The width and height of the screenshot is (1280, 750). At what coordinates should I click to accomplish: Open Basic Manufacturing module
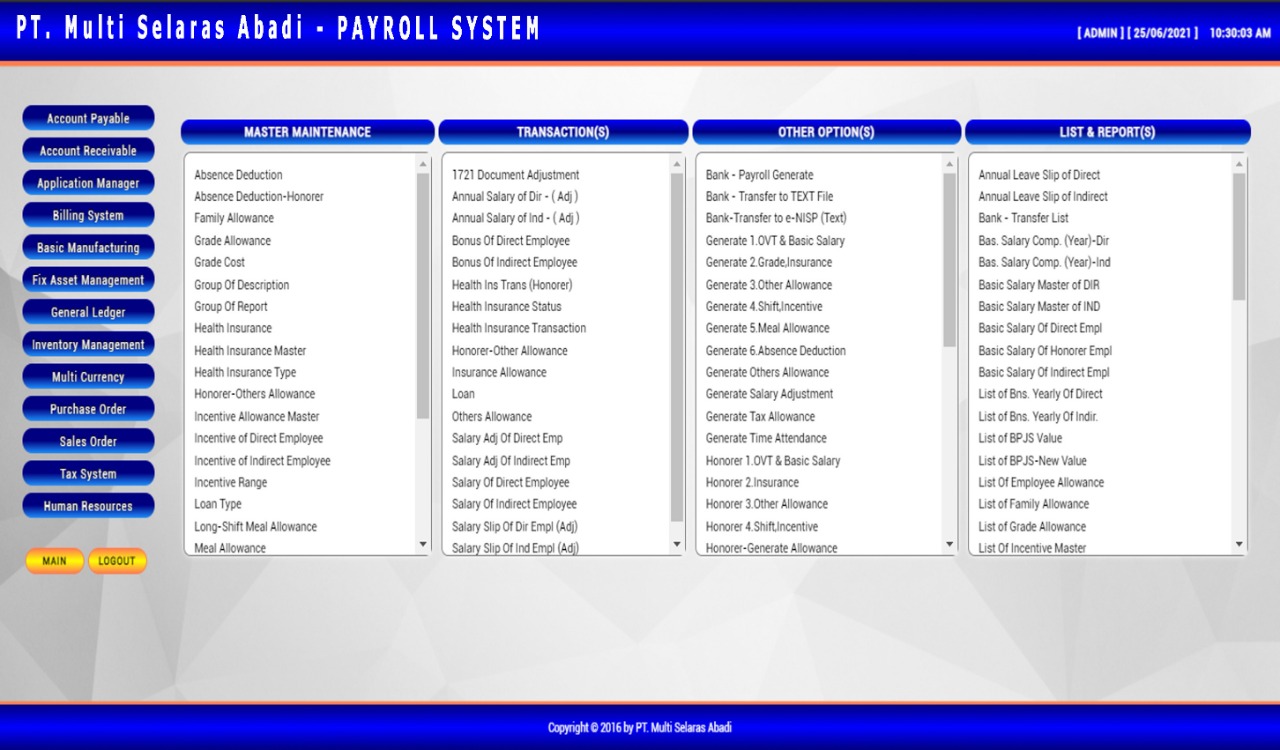tap(88, 247)
